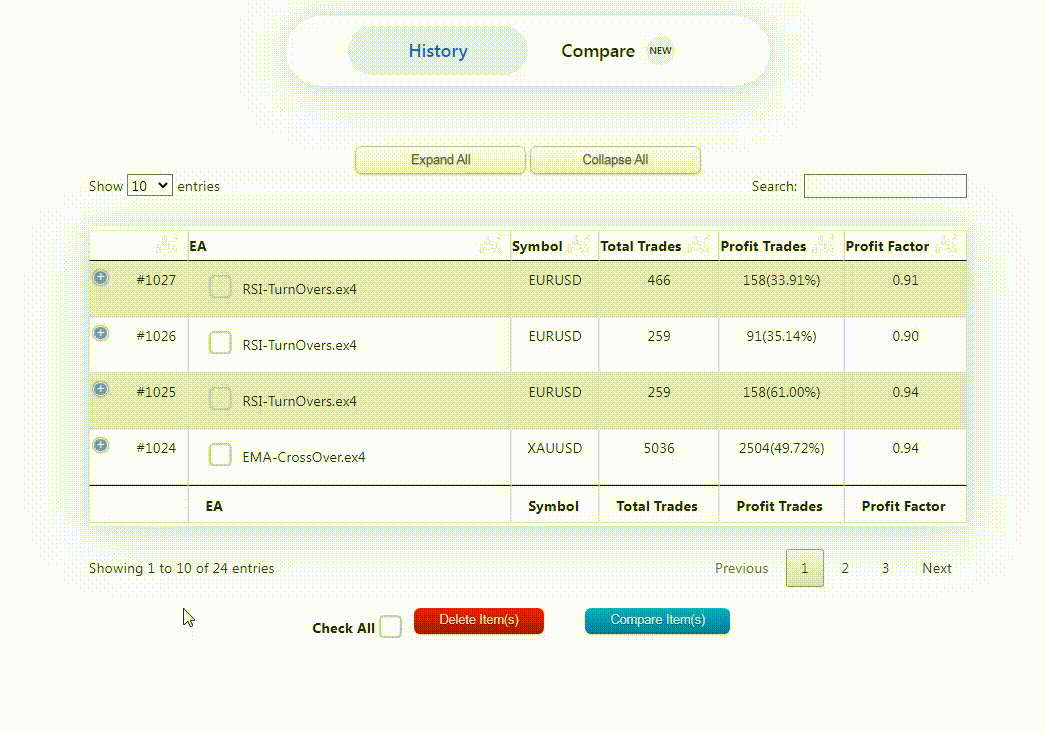Image resolution: width=1046 pixels, height=734 pixels.
Task: Check the box for entry #1027
Action: click(x=219, y=287)
